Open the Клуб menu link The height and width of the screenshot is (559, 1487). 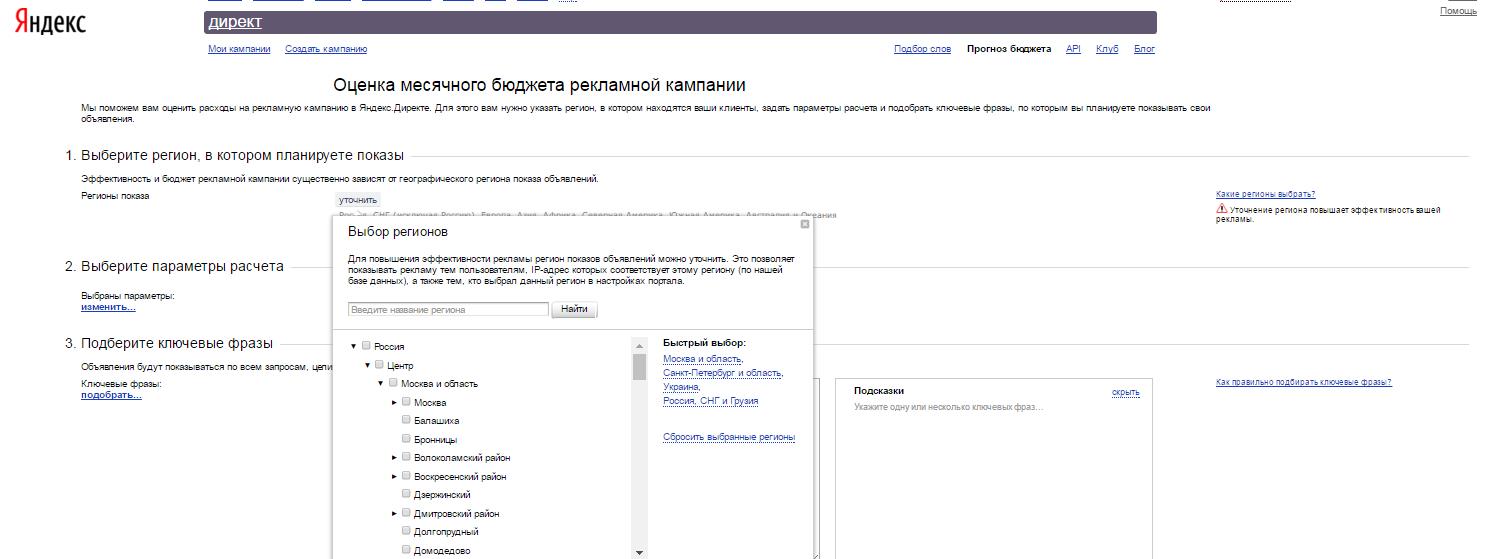coord(1107,49)
